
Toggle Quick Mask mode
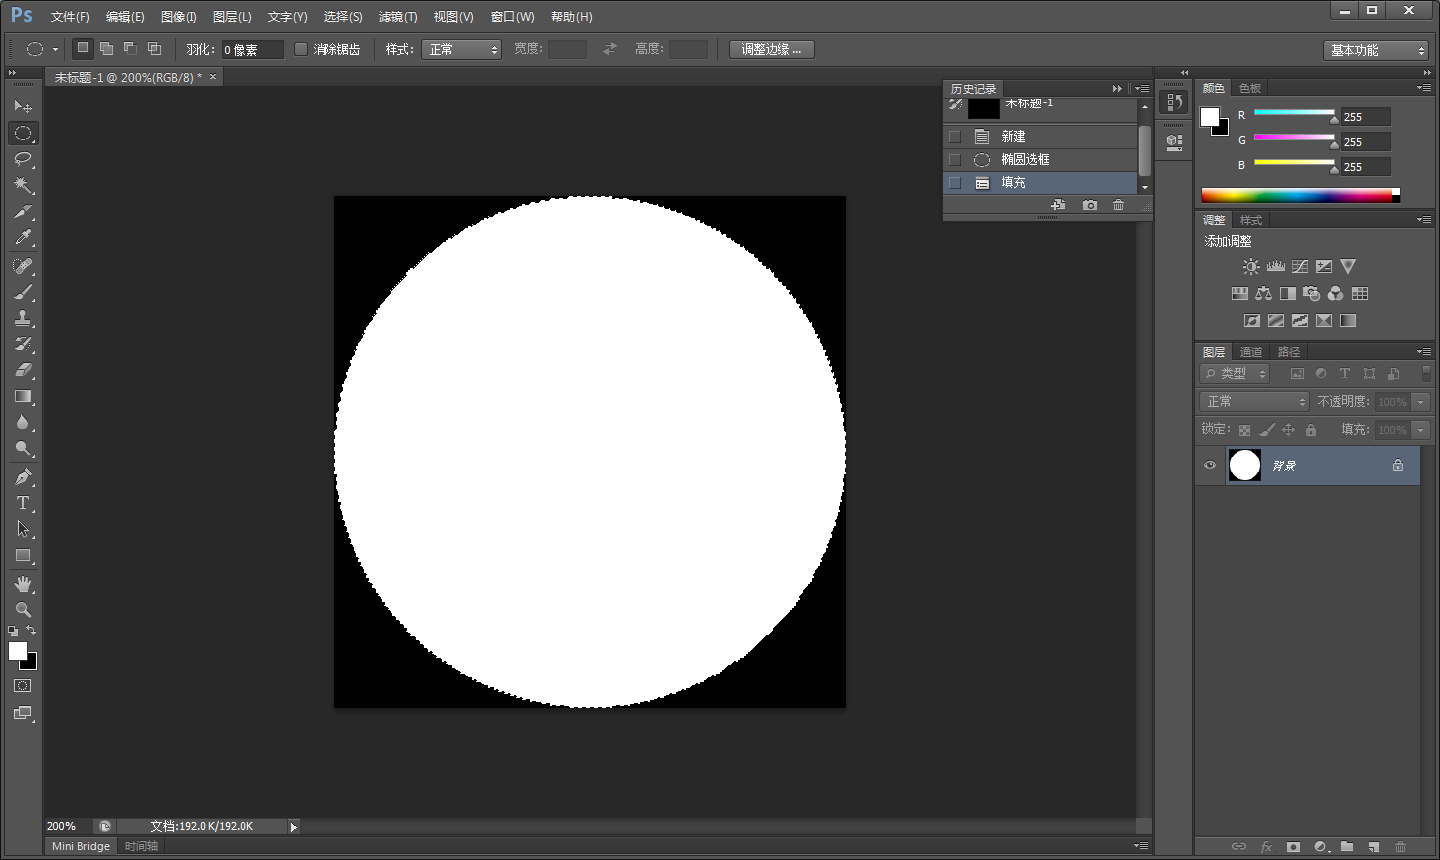(23, 686)
